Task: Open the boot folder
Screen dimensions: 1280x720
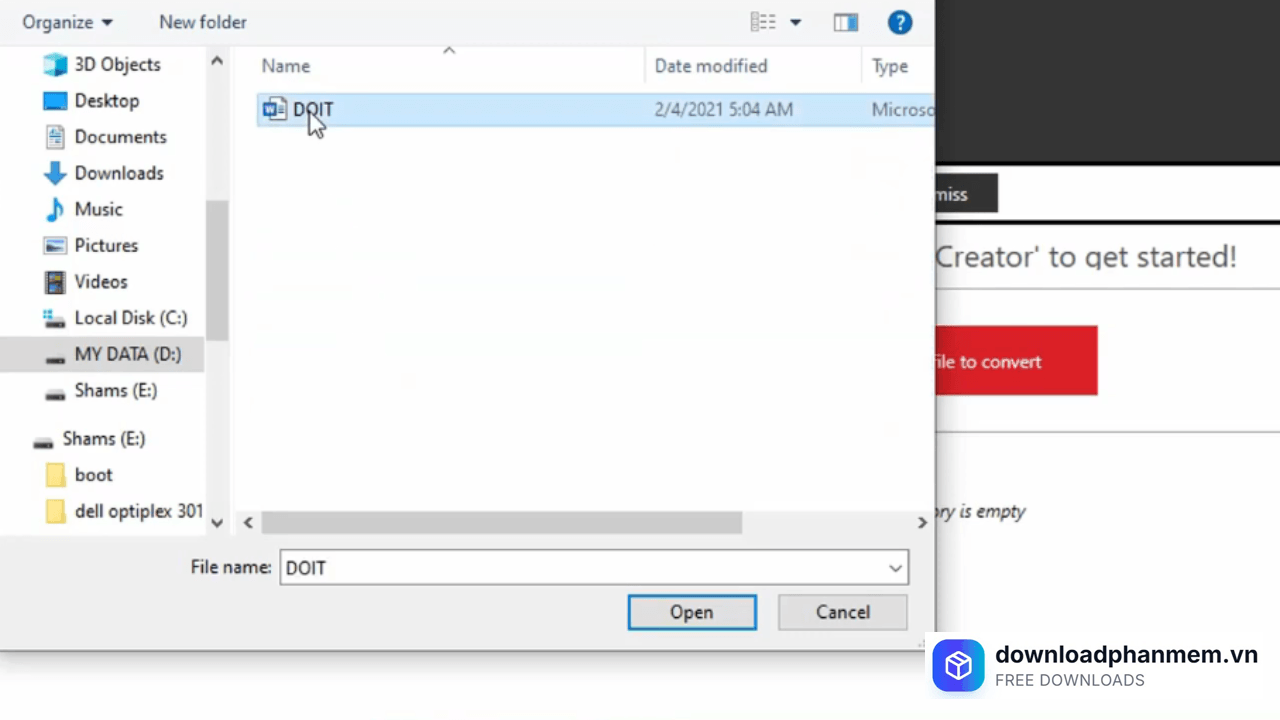Action: [x=93, y=475]
